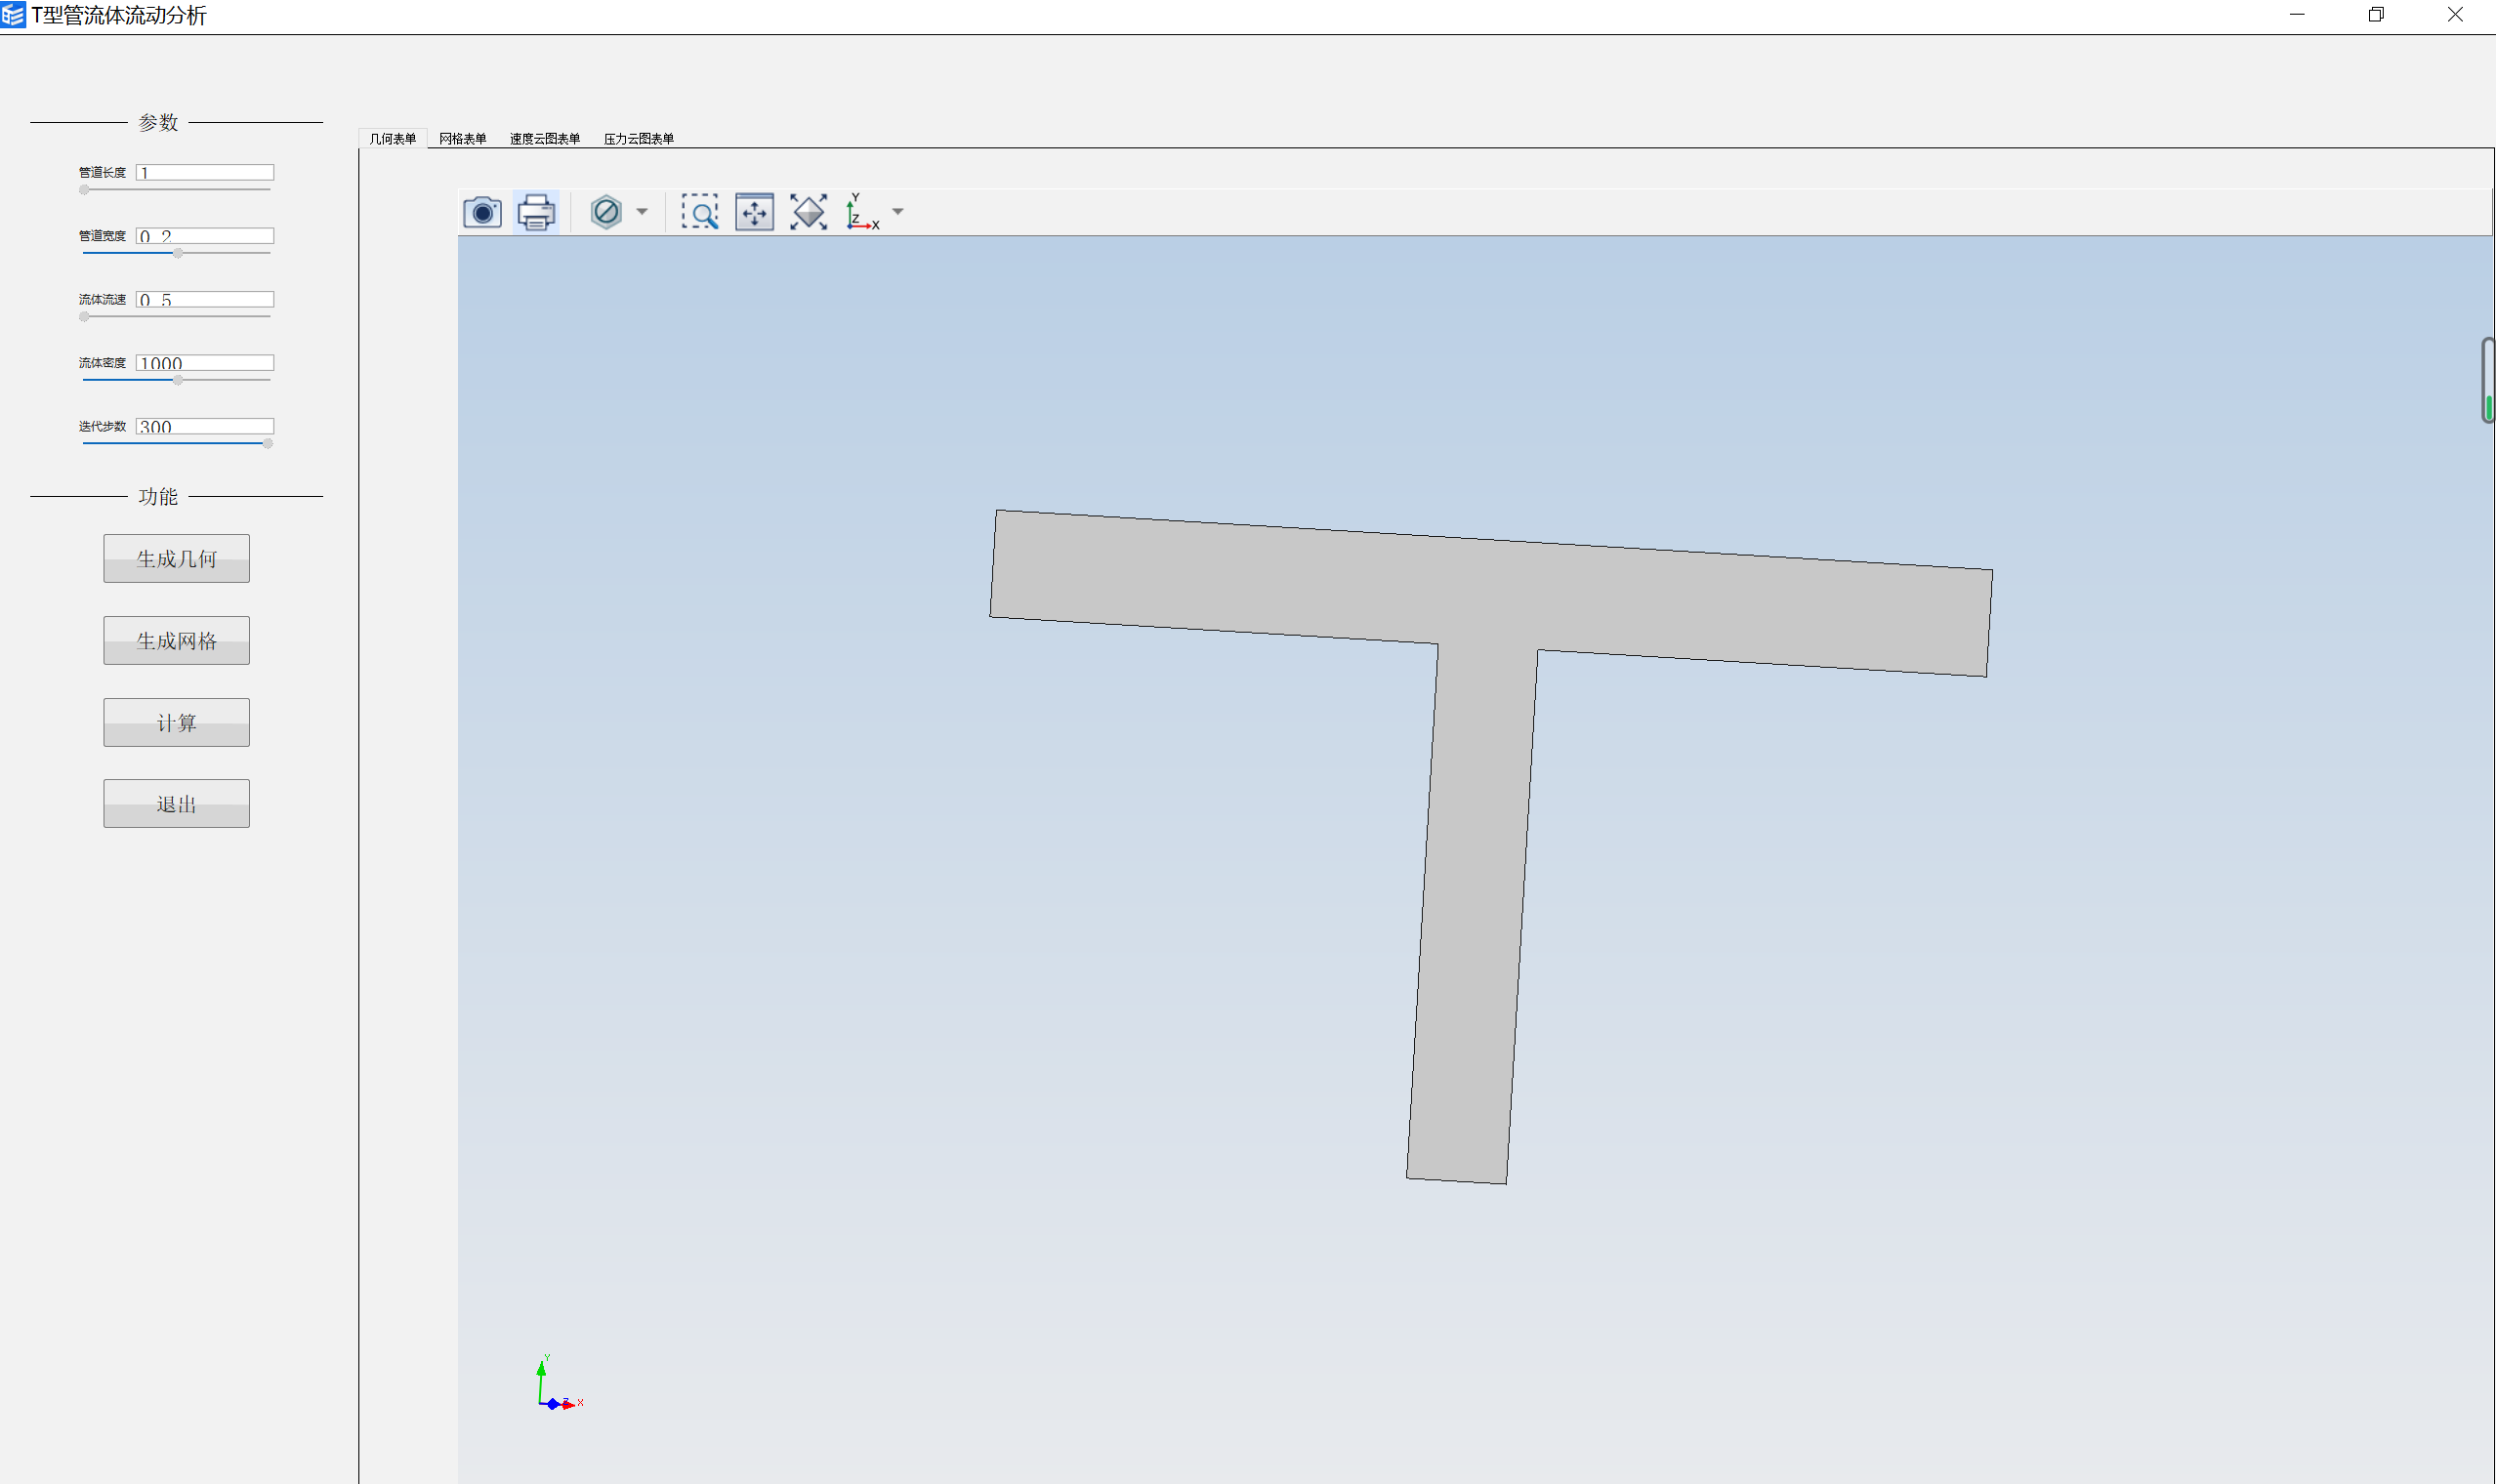Open the 压力云图表单 tab
Viewport: 2496px width, 1484px height.
click(639, 139)
